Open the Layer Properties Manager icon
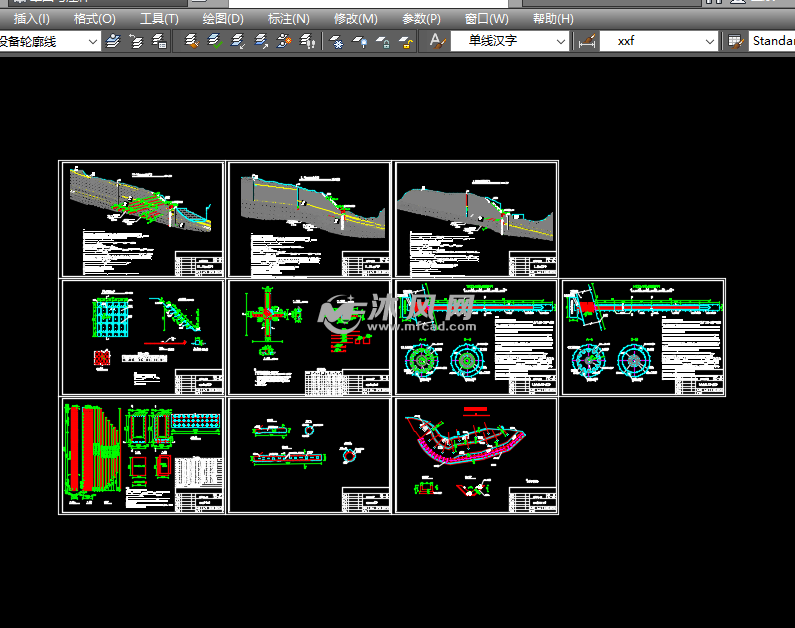Viewport: 795px width, 628px height. (x=113, y=41)
